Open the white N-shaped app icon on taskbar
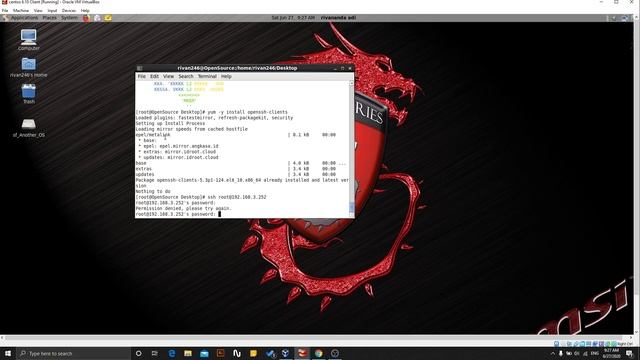Screen dimensions: 640x360 pyautogui.click(x=237, y=353)
